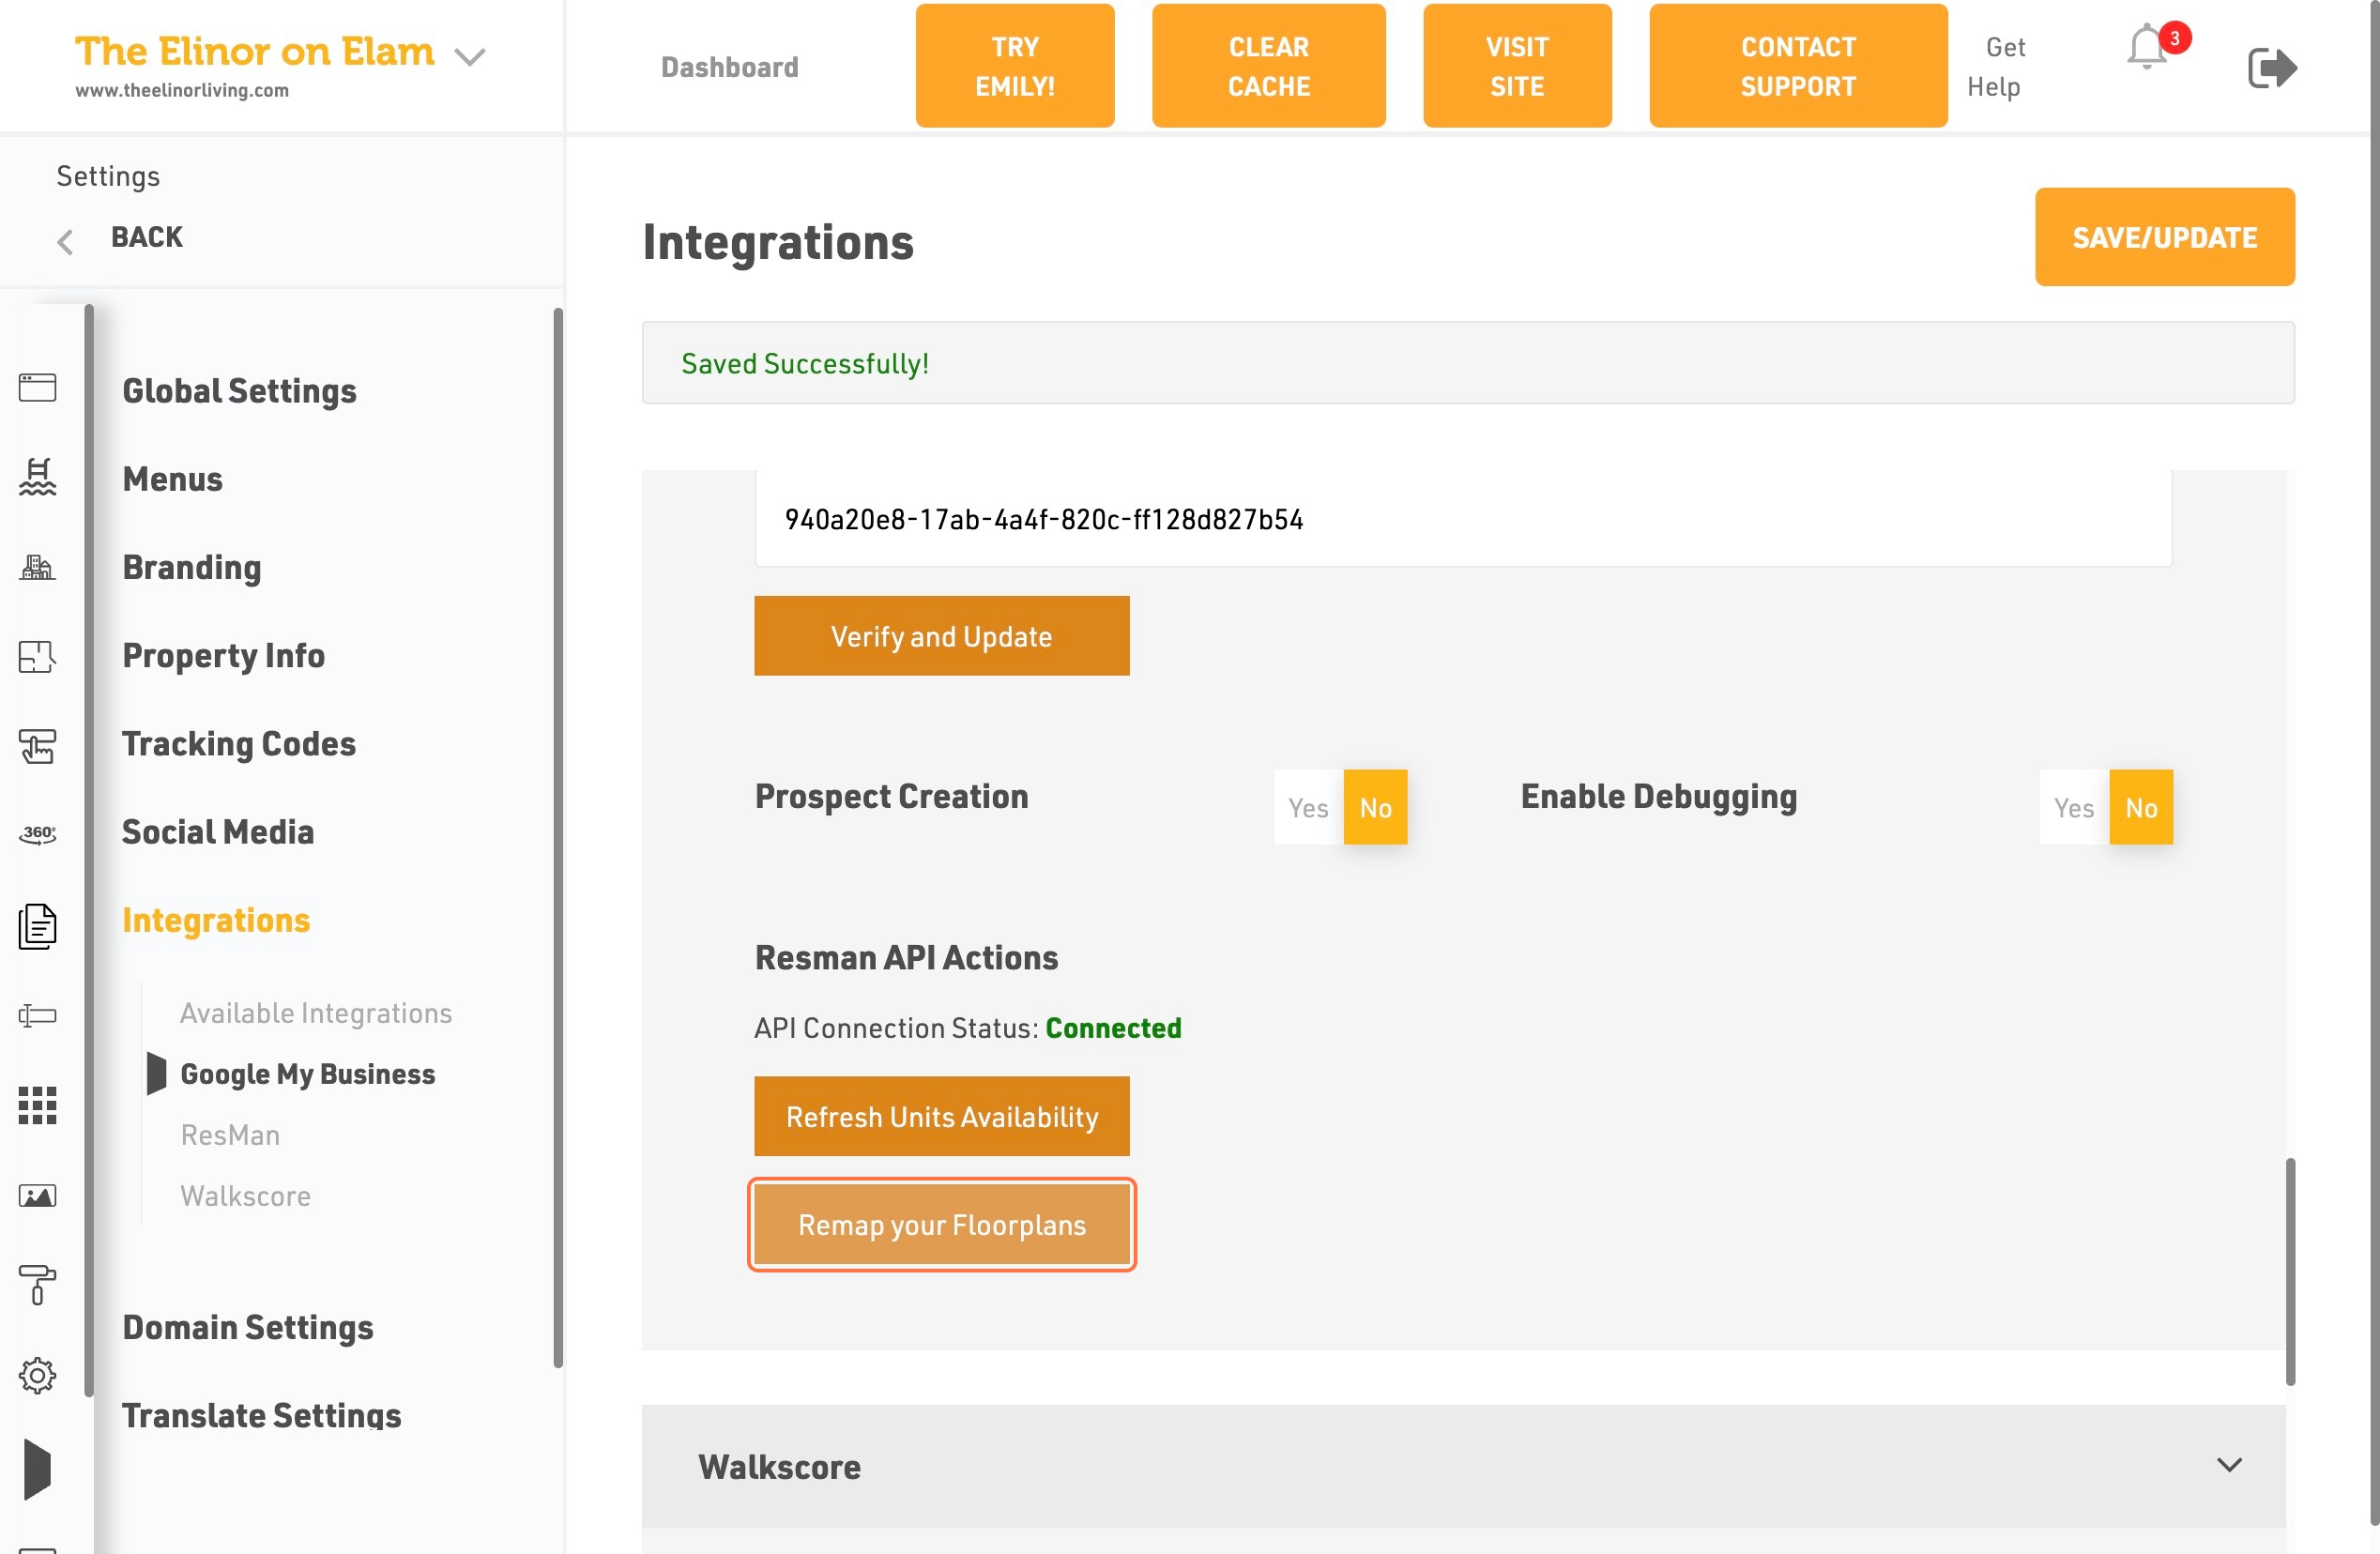Open the notifications bell
2380x1554 pixels.
2147,48
